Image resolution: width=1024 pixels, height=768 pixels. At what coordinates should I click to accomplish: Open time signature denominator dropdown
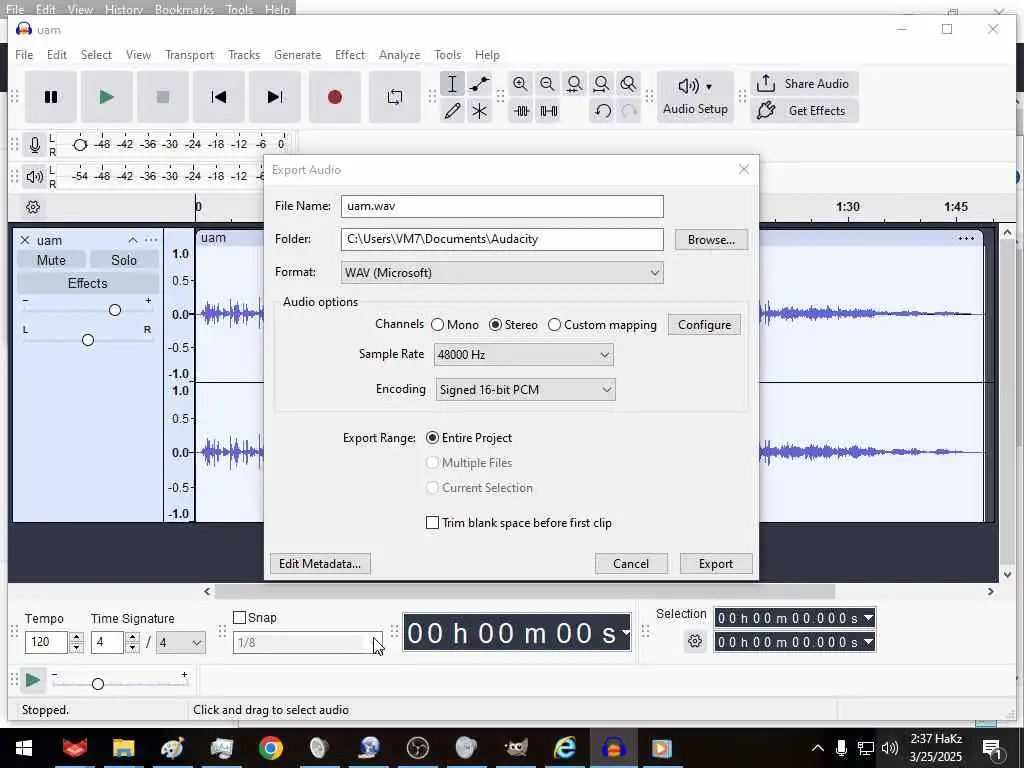click(x=181, y=643)
